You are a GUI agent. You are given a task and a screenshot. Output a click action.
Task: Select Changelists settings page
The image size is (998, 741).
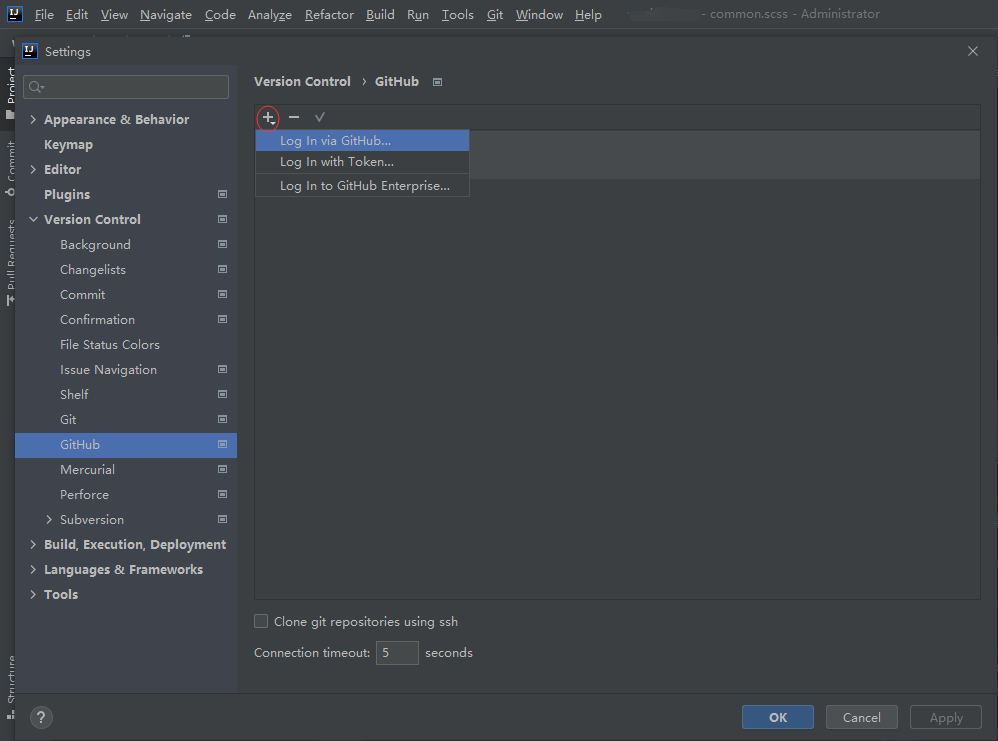[x=126, y=269]
